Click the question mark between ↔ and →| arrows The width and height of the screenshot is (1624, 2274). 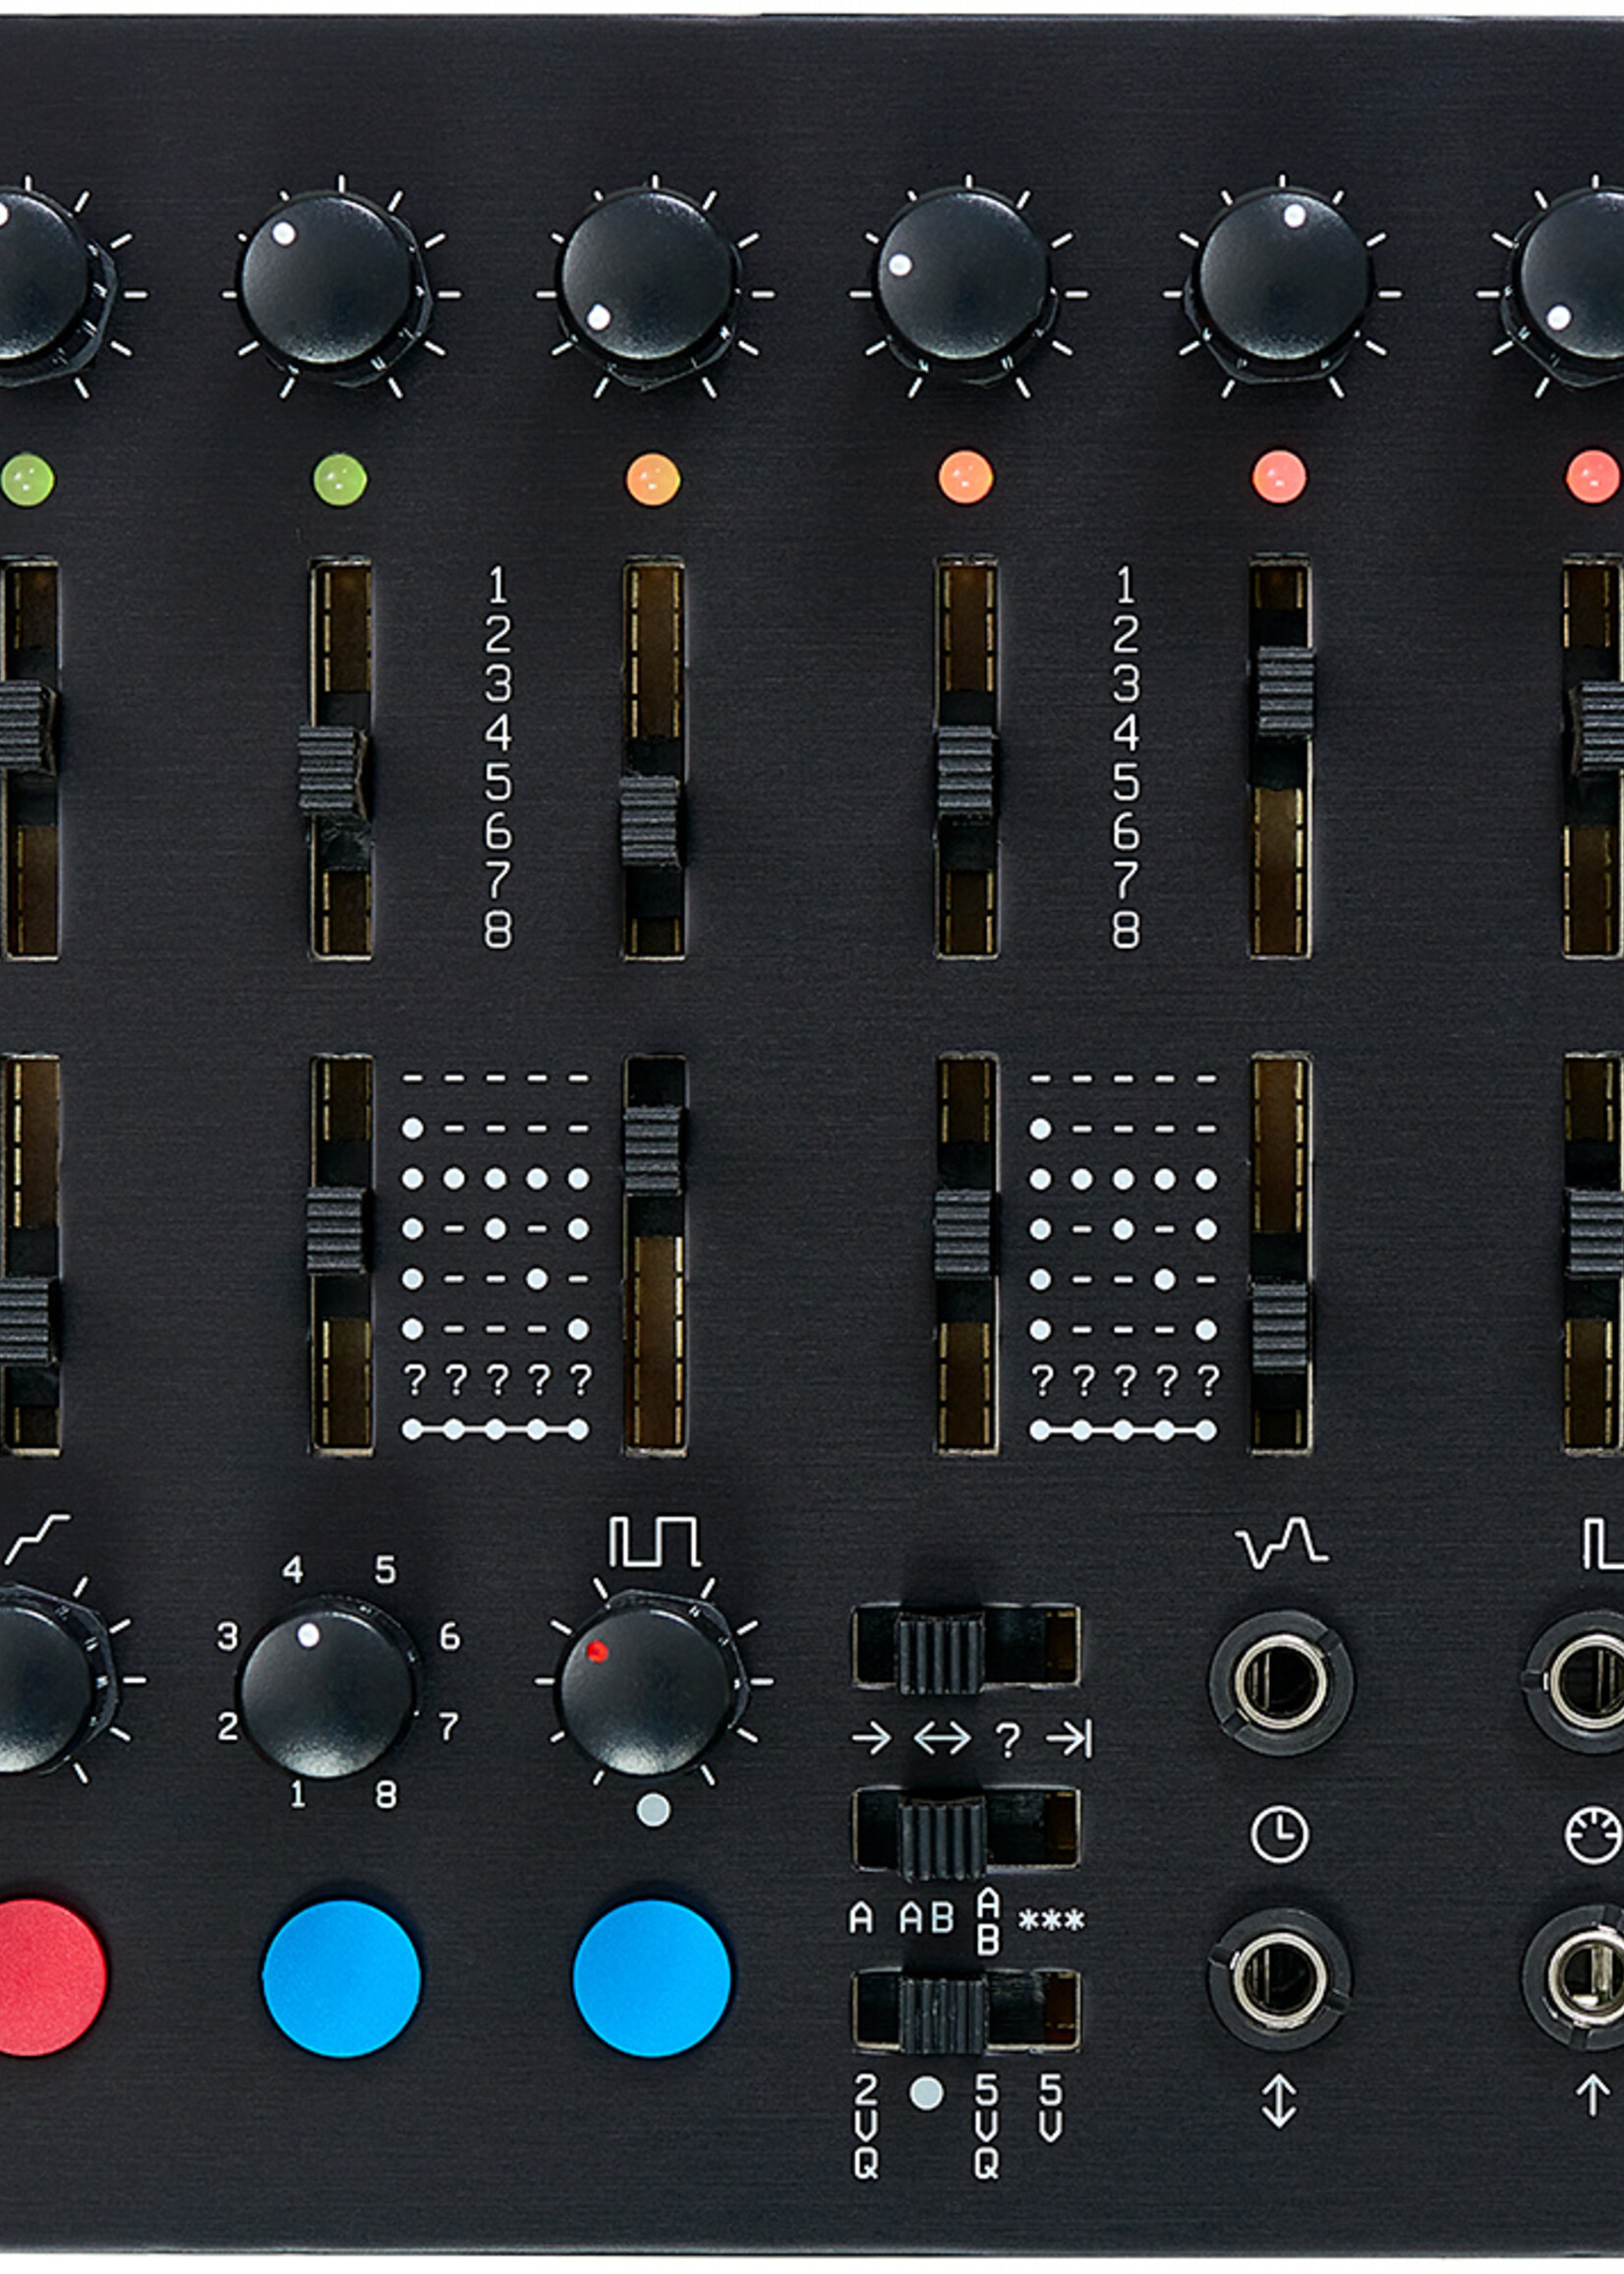[1008, 1740]
